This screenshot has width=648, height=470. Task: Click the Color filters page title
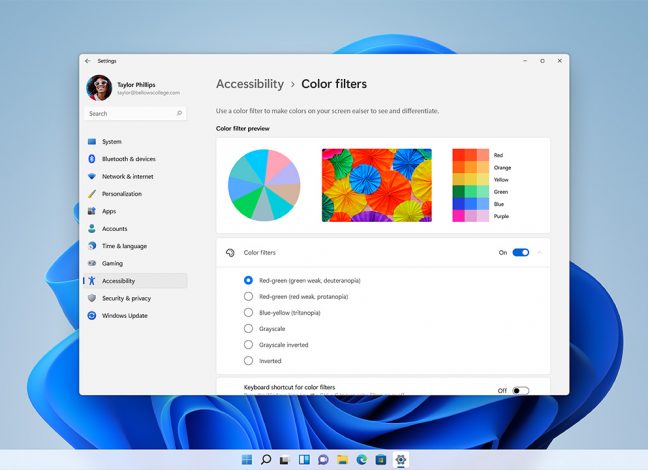click(334, 84)
